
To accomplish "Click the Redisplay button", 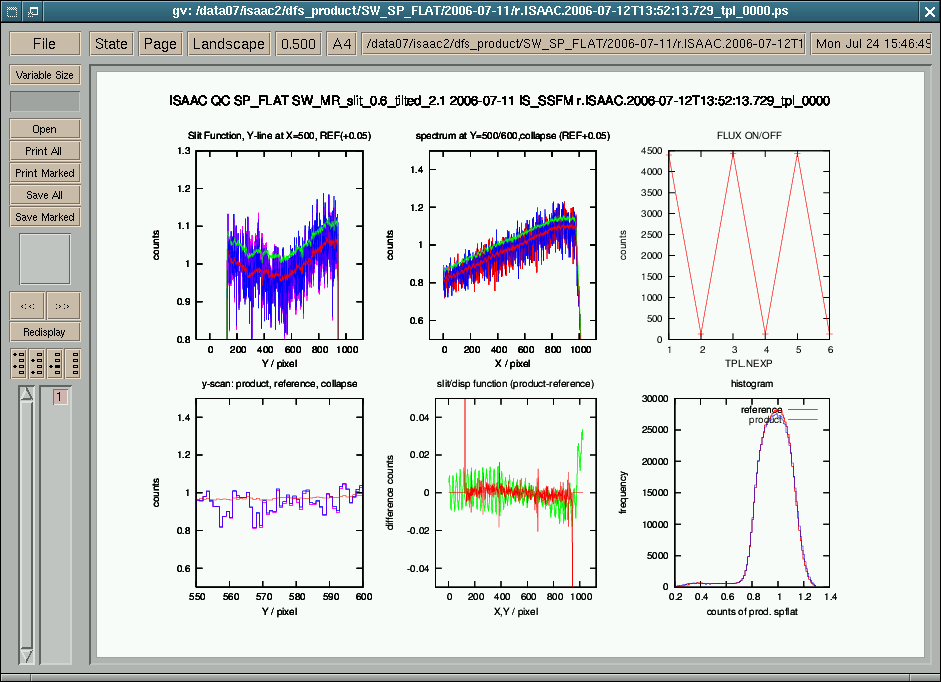I will pyautogui.click(x=44, y=331).
